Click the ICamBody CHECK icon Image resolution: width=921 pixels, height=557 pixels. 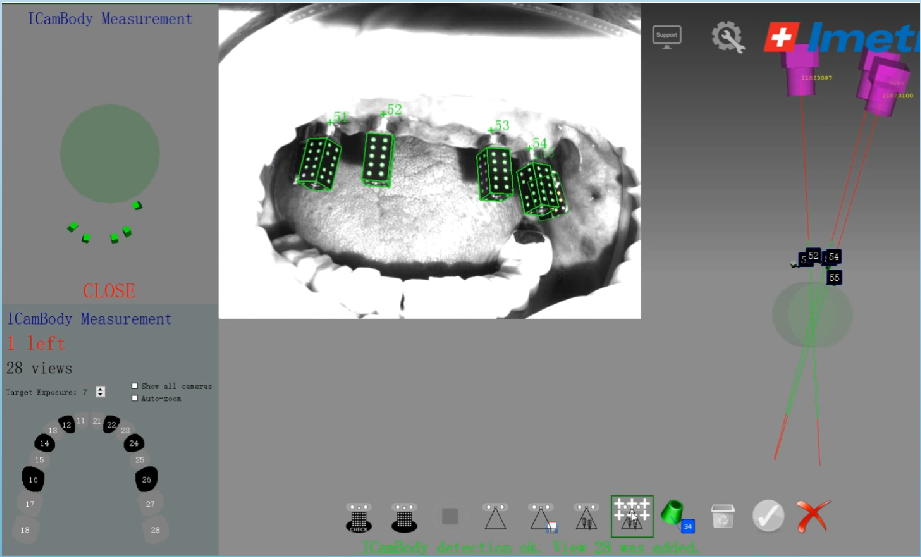pos(358,517)
